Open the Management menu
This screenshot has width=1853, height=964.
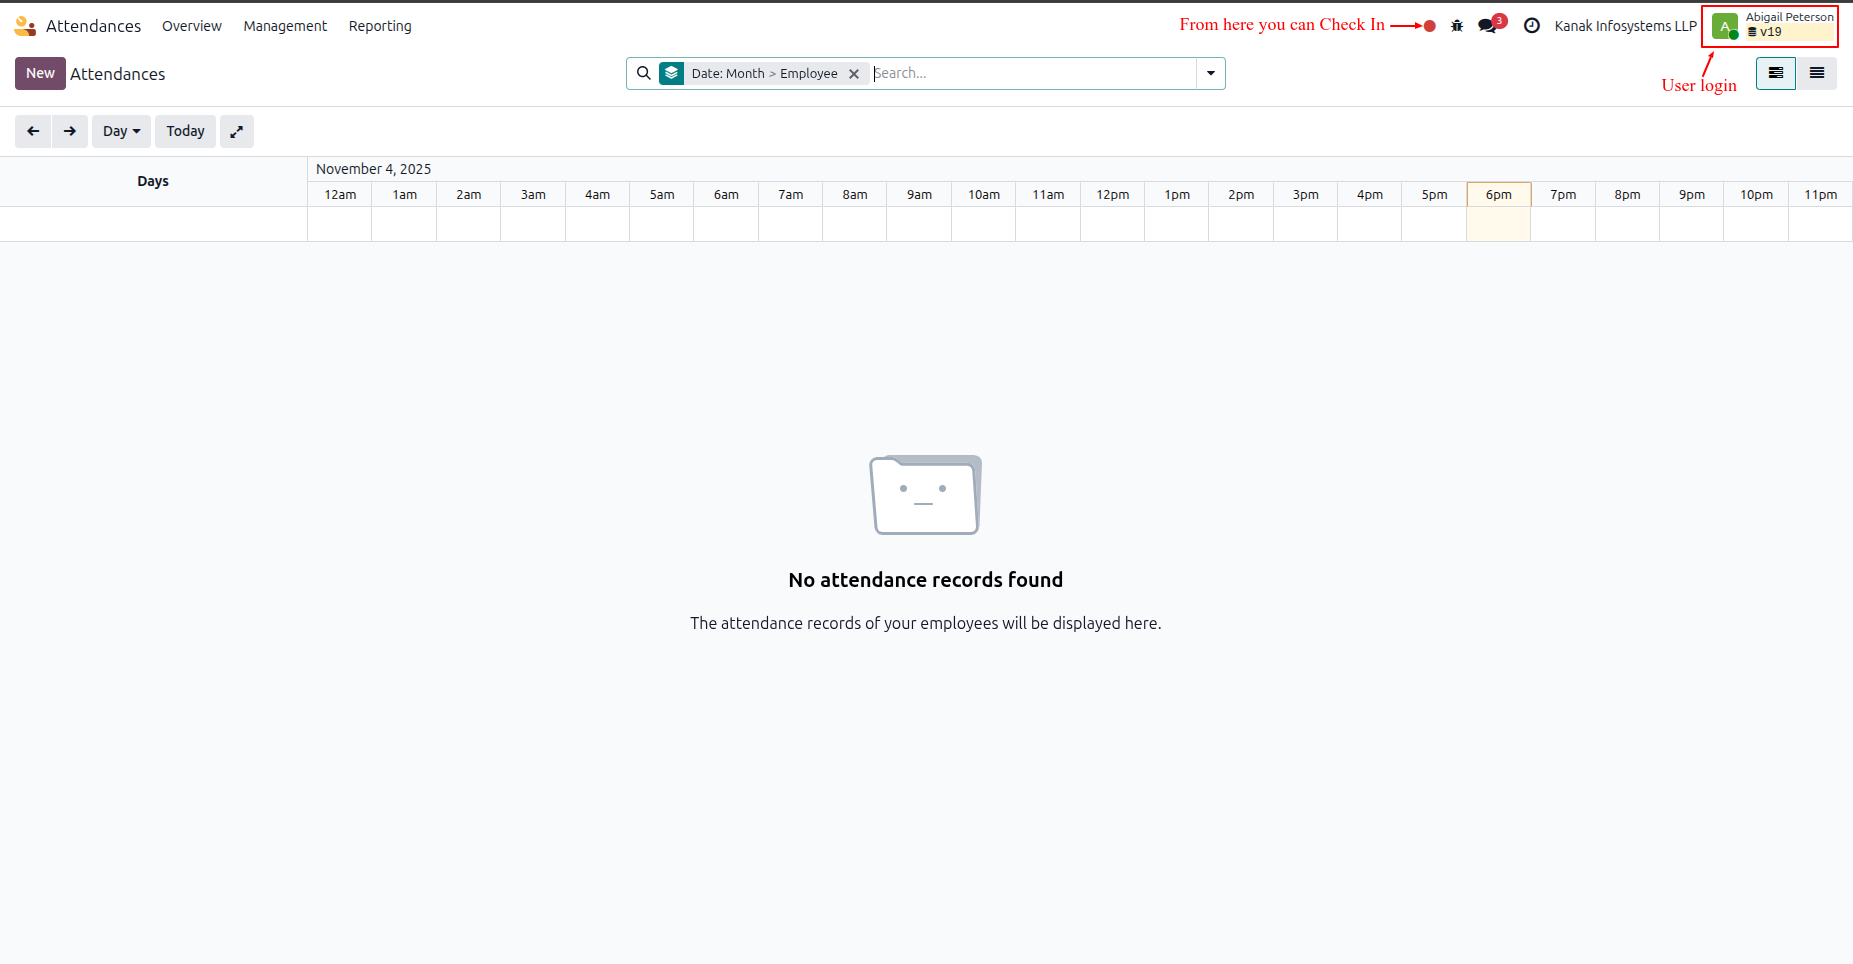tap(285, 26)
